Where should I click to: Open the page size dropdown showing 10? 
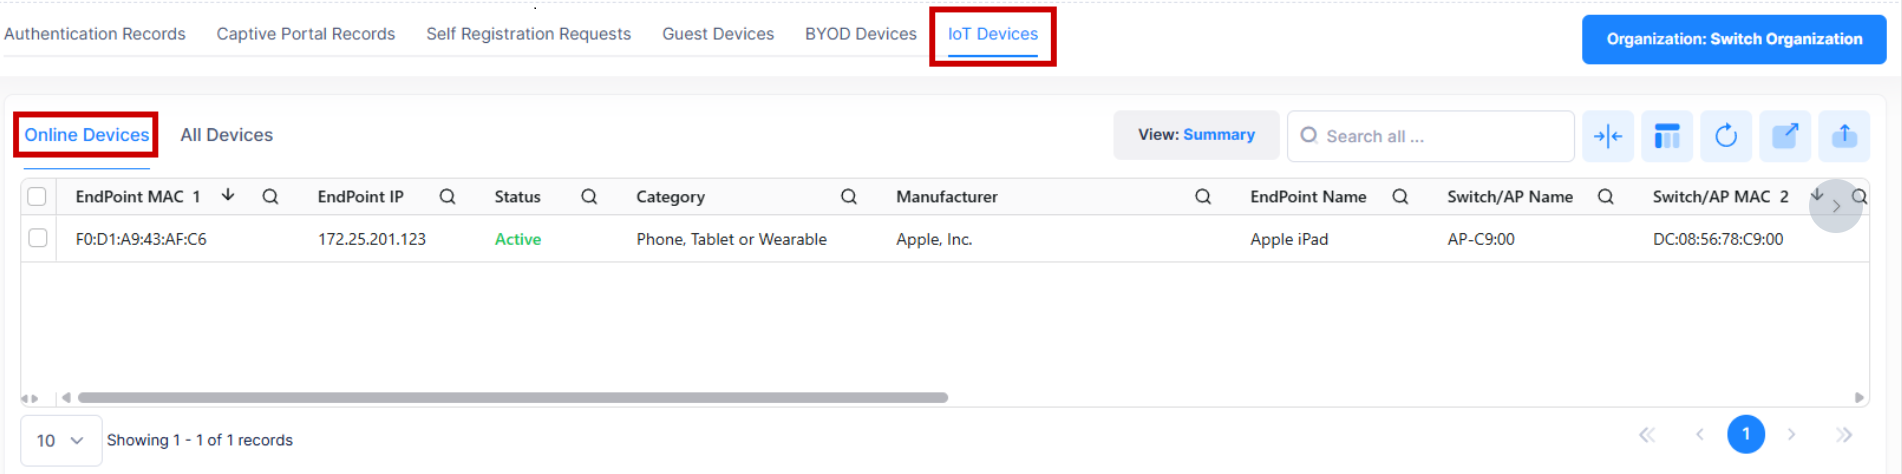(x=60, y=440)
